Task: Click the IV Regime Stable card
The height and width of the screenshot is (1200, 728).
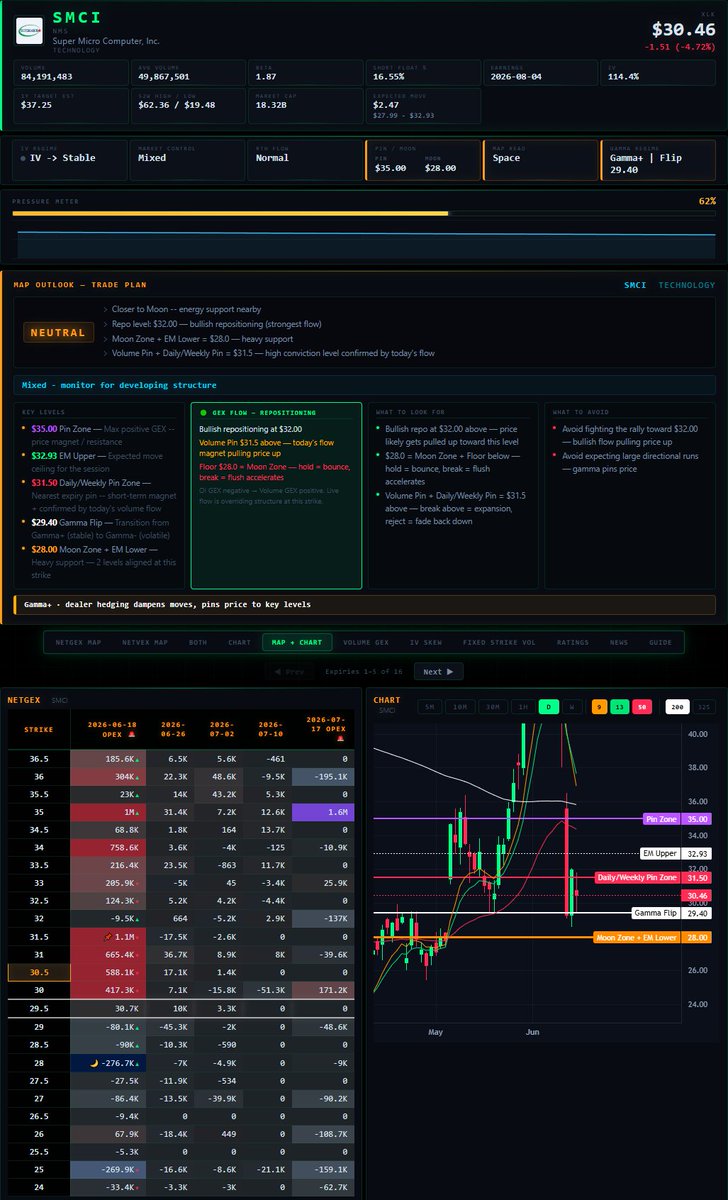Action: [69, 160]
